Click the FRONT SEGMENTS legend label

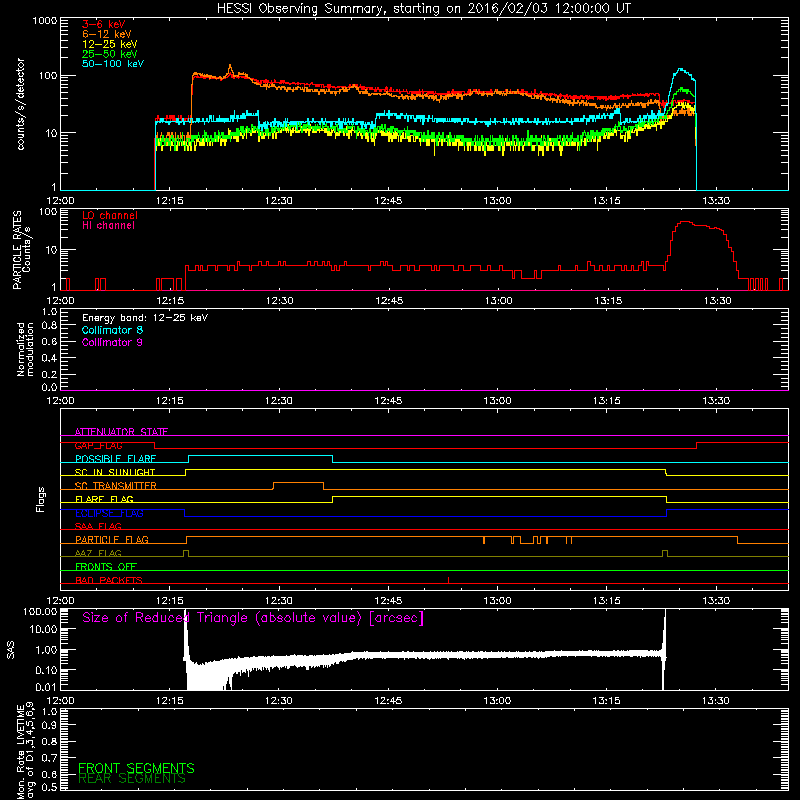click(x=136, y=768)
